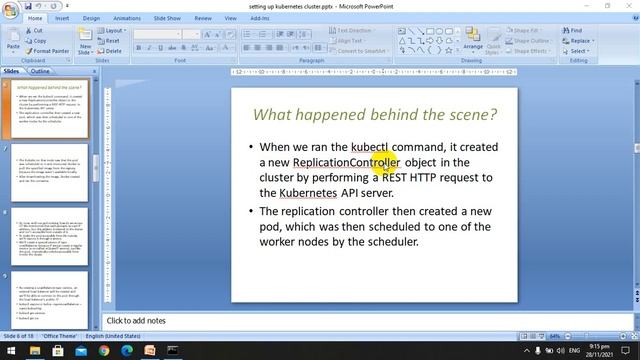
Task: Reset the slide layout
Action: click(x=109, y=41)
